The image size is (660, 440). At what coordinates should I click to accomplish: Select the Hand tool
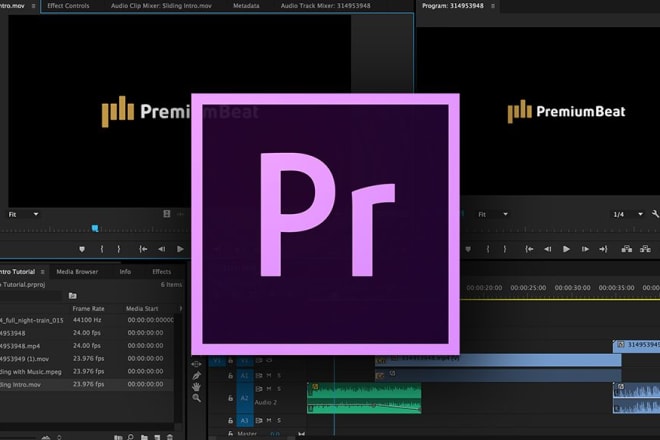point(197,387)
